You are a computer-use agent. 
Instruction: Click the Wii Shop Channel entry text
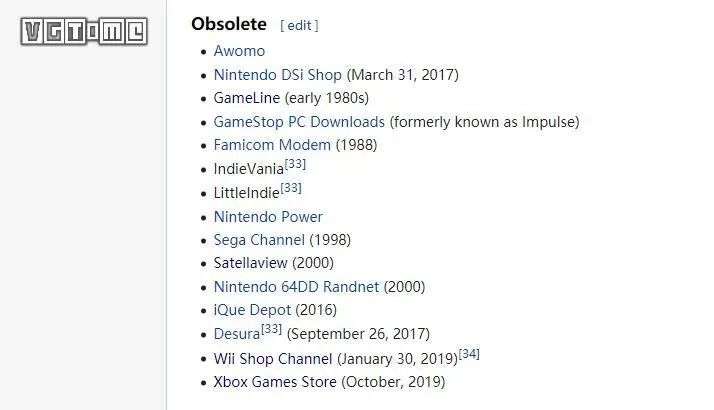click(x=336, y=359)
